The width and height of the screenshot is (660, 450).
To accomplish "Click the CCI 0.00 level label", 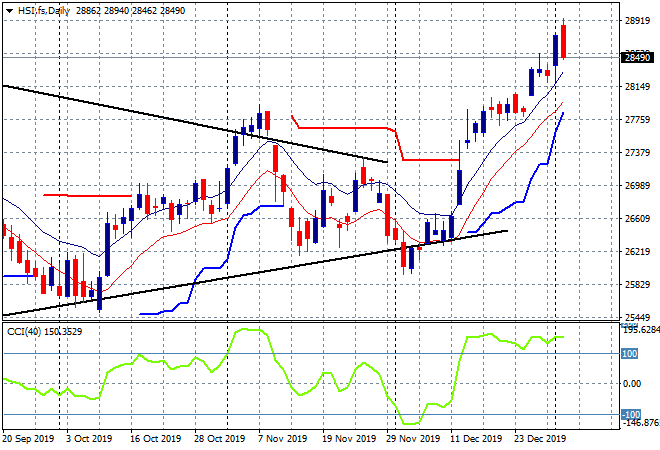I will click(632, 383).
